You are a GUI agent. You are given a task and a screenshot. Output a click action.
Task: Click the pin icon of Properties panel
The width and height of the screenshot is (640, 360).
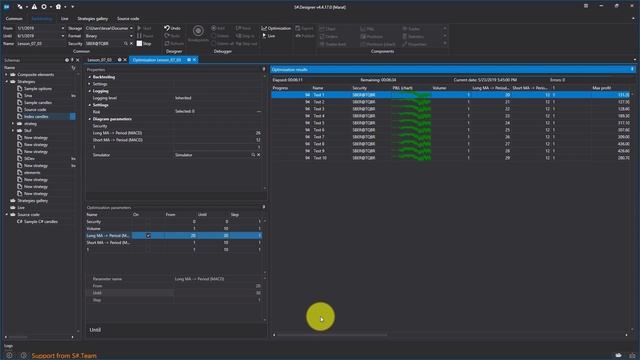click(x=264, y=69)
